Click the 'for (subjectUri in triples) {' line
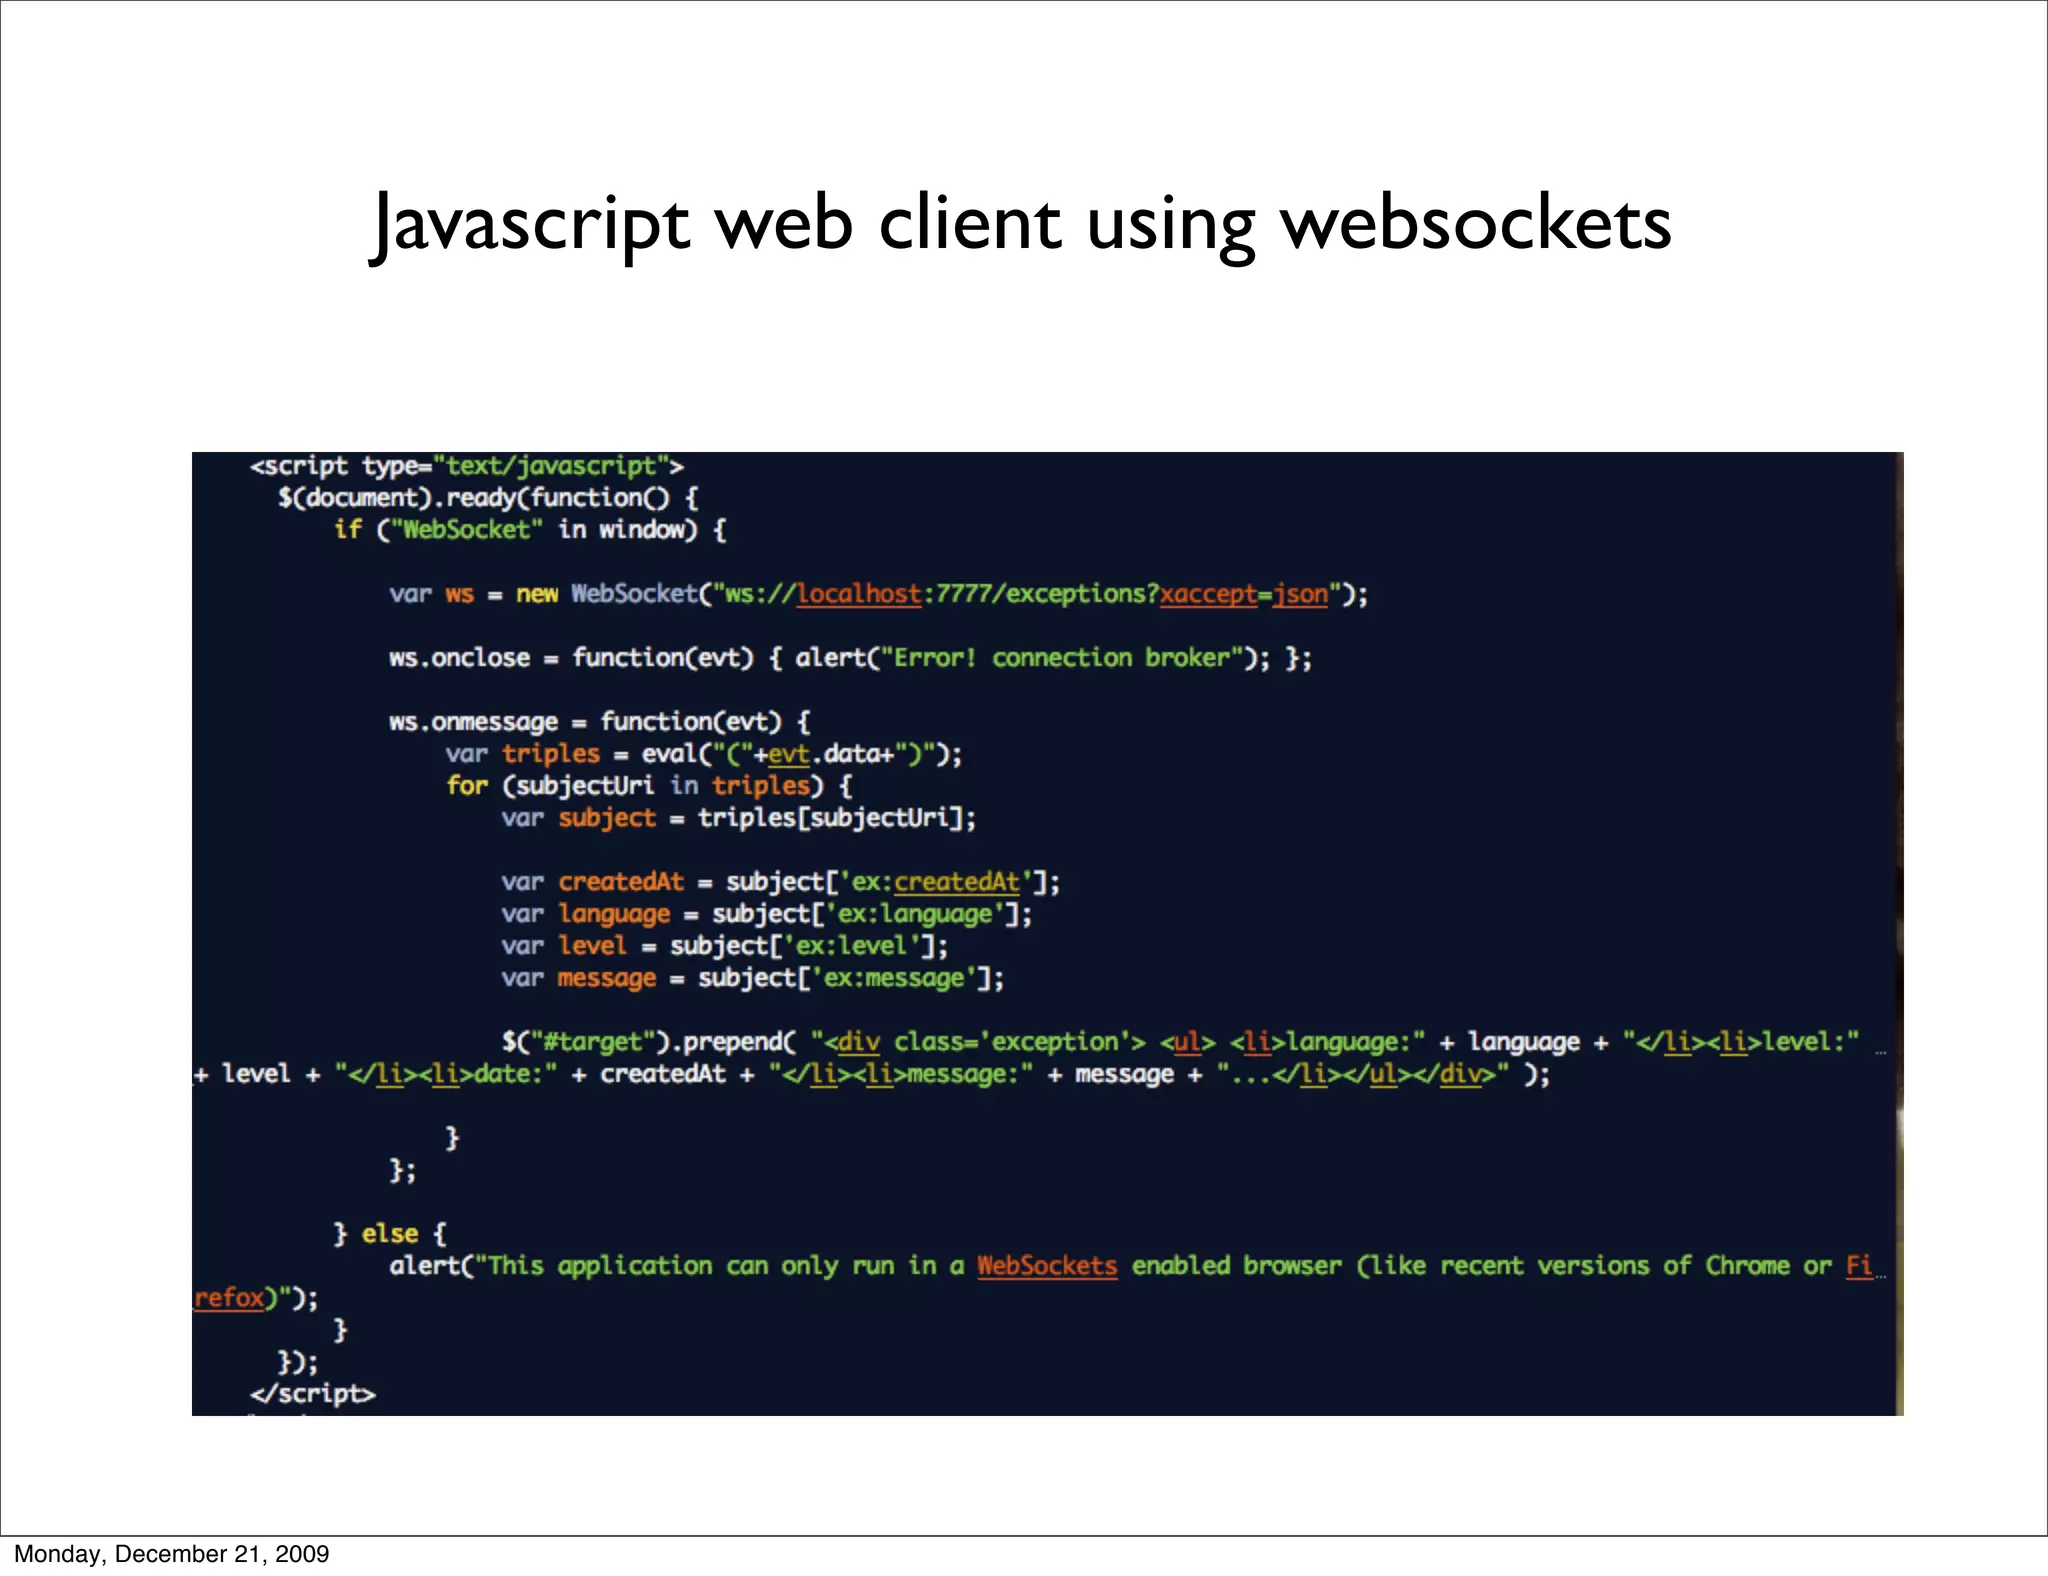Viewport: 2048px width, 1576px height. [x=649, y=786]
